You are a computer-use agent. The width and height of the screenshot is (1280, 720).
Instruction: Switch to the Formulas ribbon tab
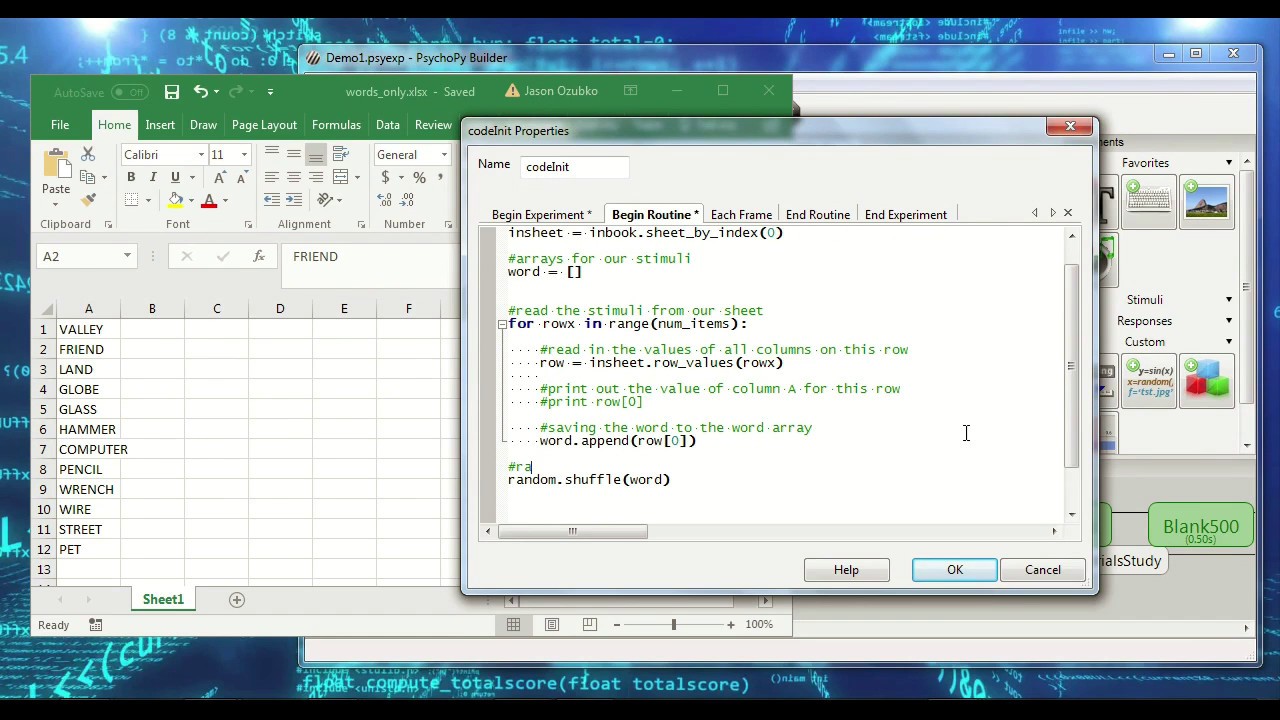(x=336, y=125)
